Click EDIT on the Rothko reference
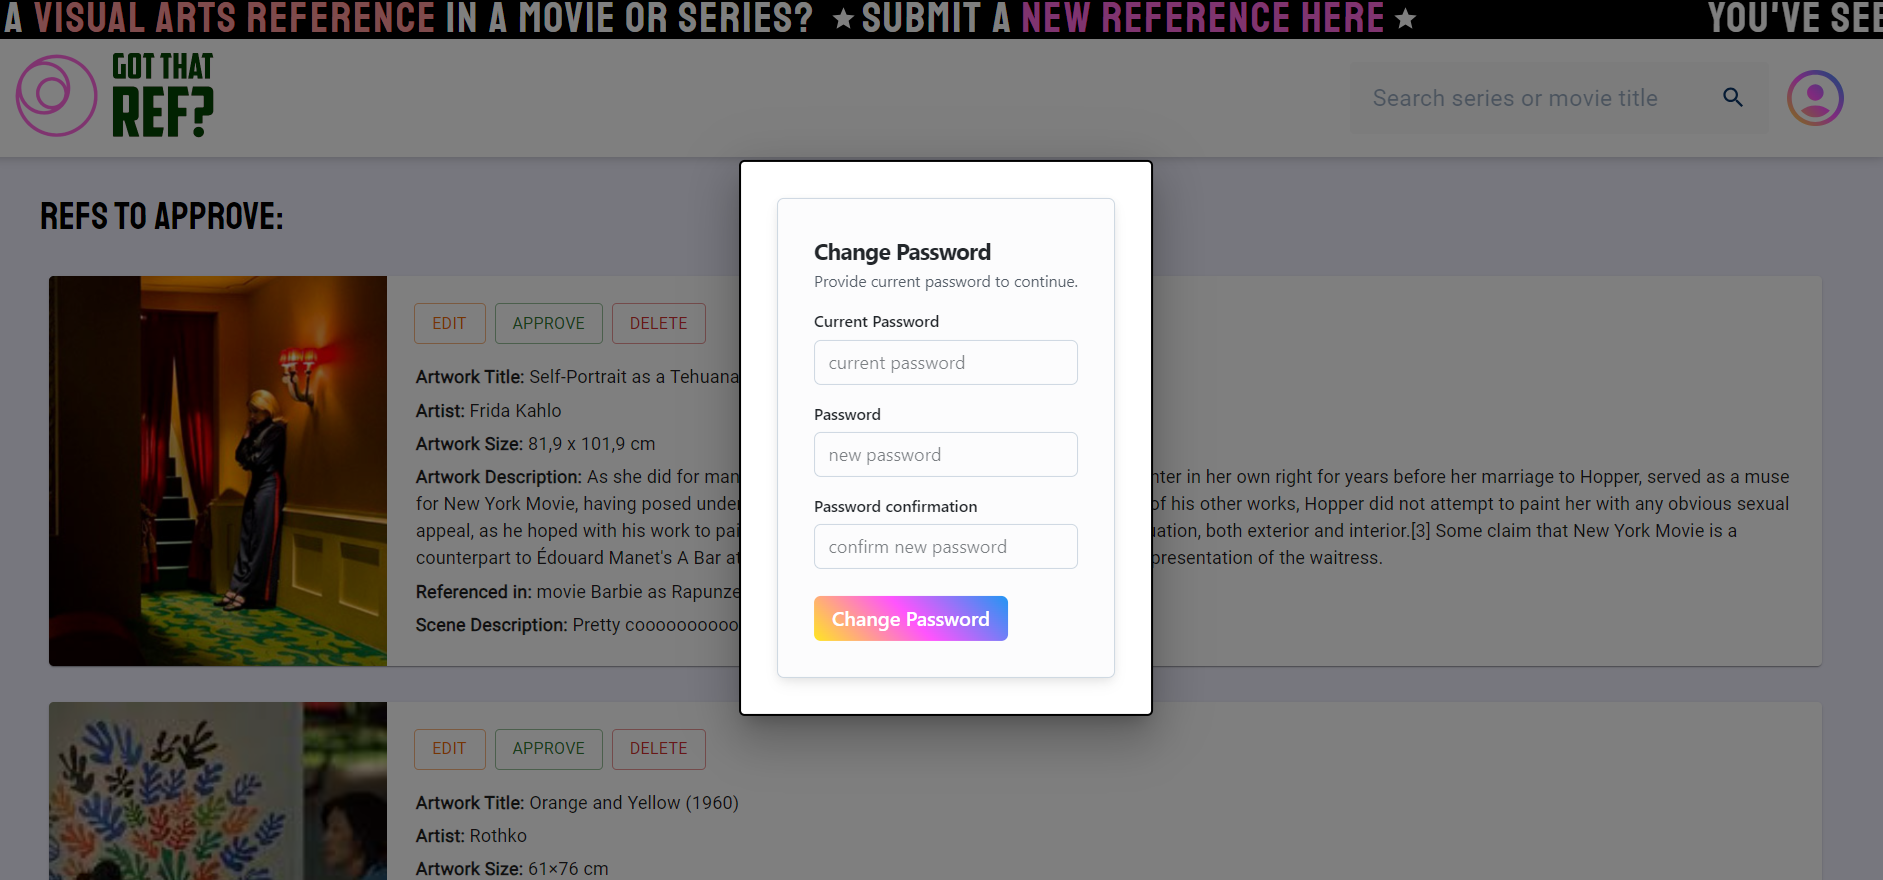Screen dimensions: 1883x880 [x=449, y=748]
